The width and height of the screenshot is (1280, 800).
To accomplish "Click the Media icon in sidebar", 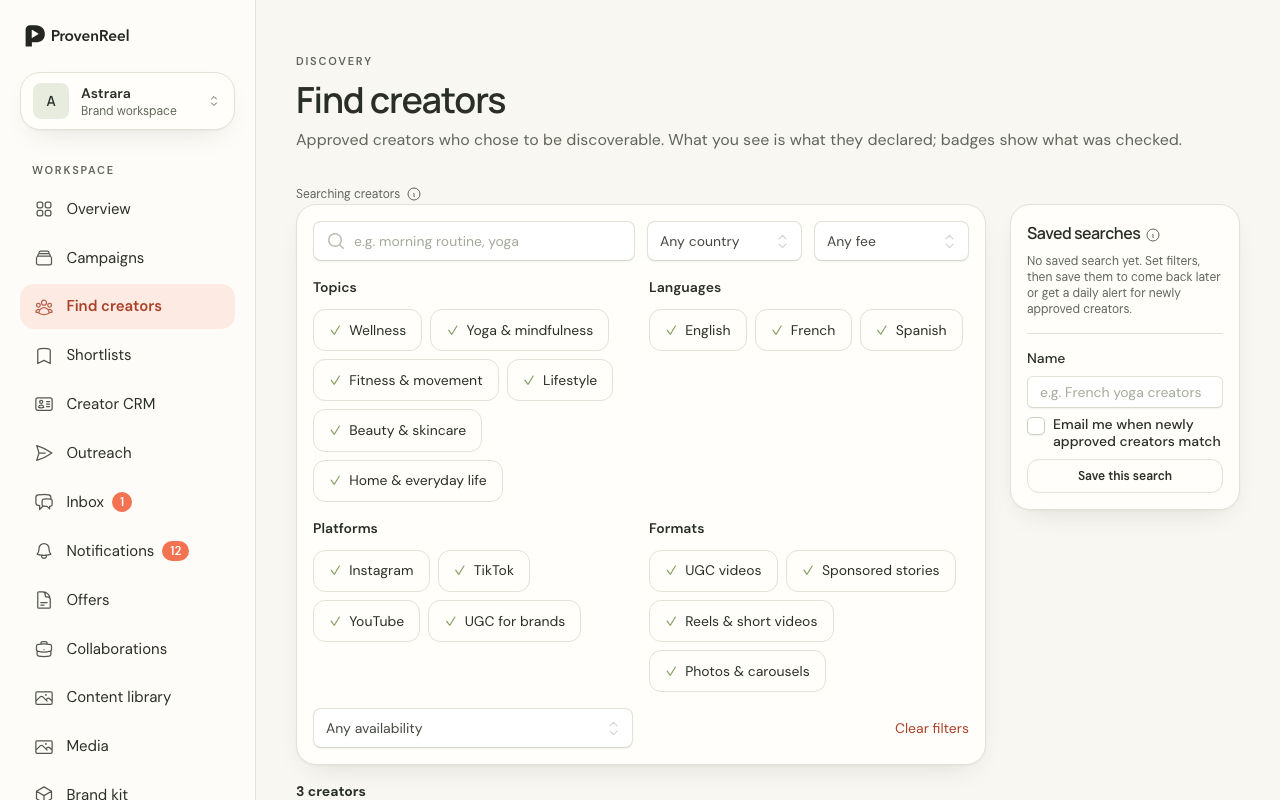I will click(44, 746).
